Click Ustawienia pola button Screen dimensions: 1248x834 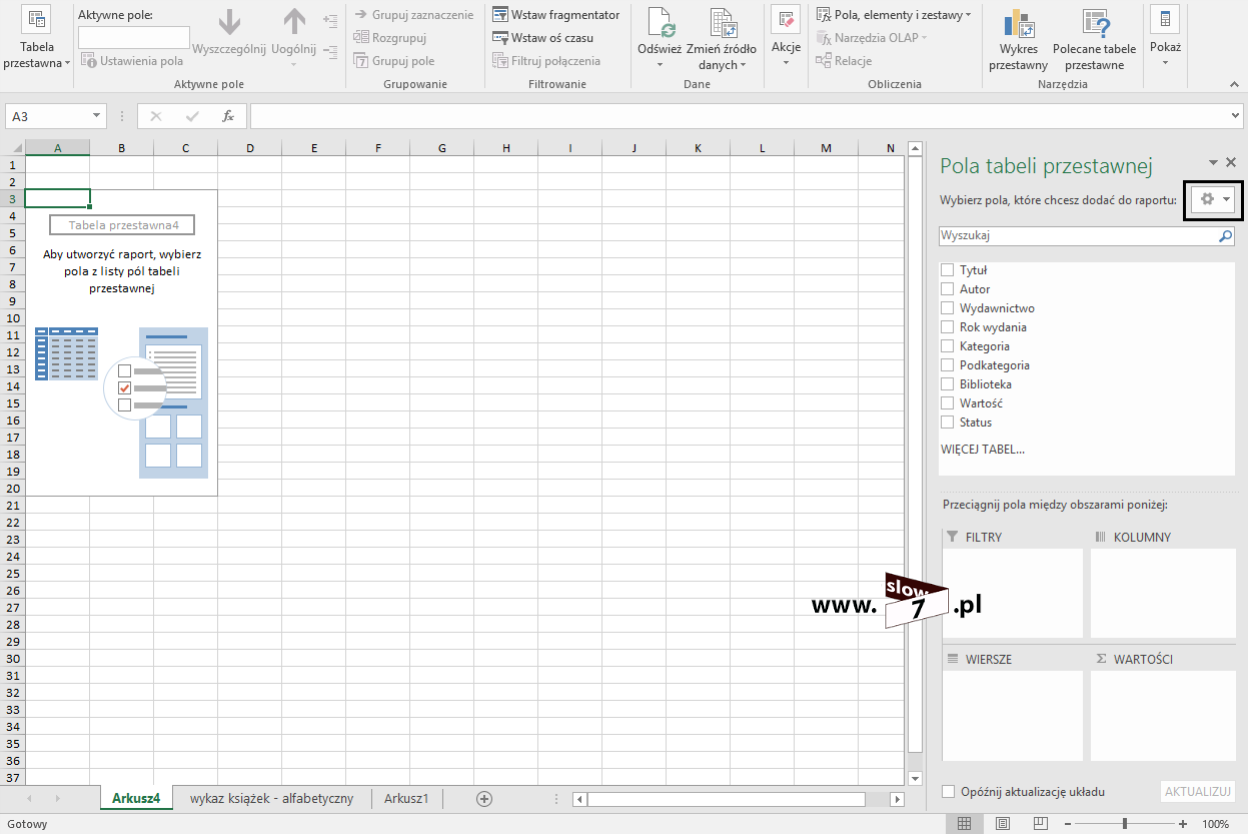132,61
